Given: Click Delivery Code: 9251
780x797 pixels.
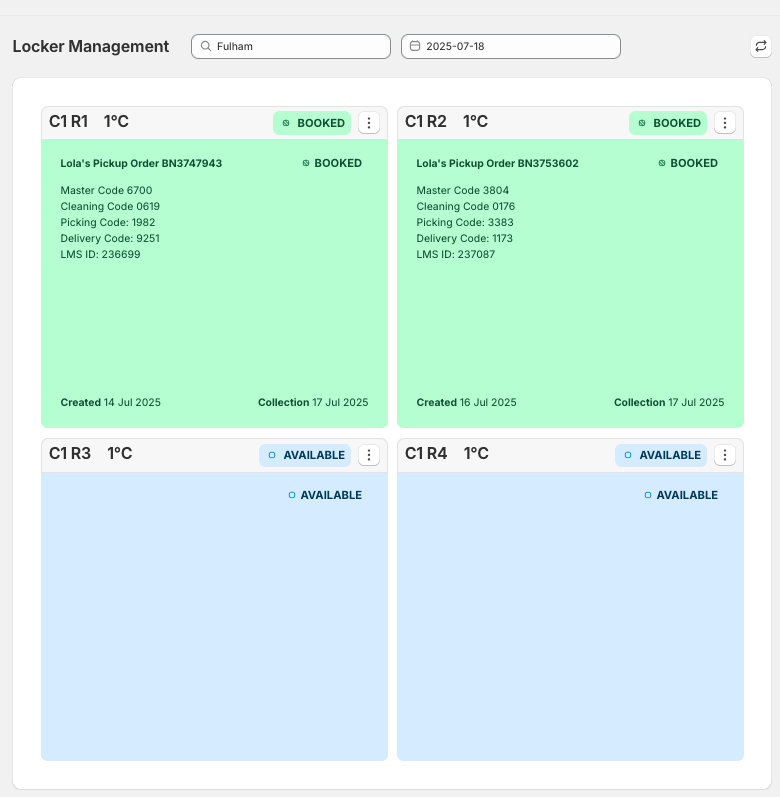Looking at the screenshot, I should pyautogui.click(x=110, y=238).
